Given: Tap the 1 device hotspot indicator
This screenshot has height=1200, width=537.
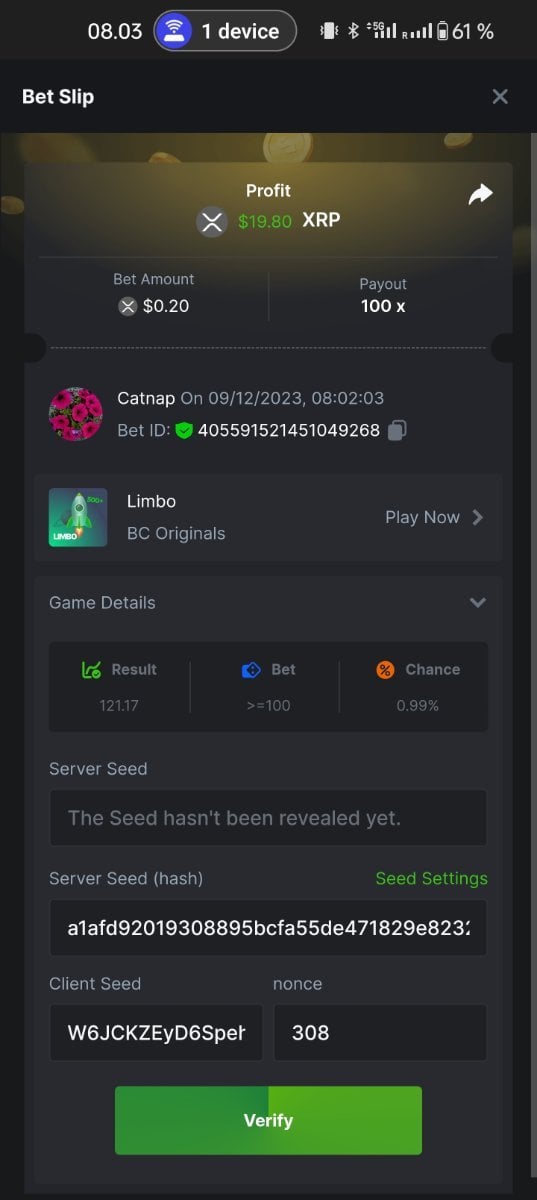Looking at the screenshot, I should [225, 30].
